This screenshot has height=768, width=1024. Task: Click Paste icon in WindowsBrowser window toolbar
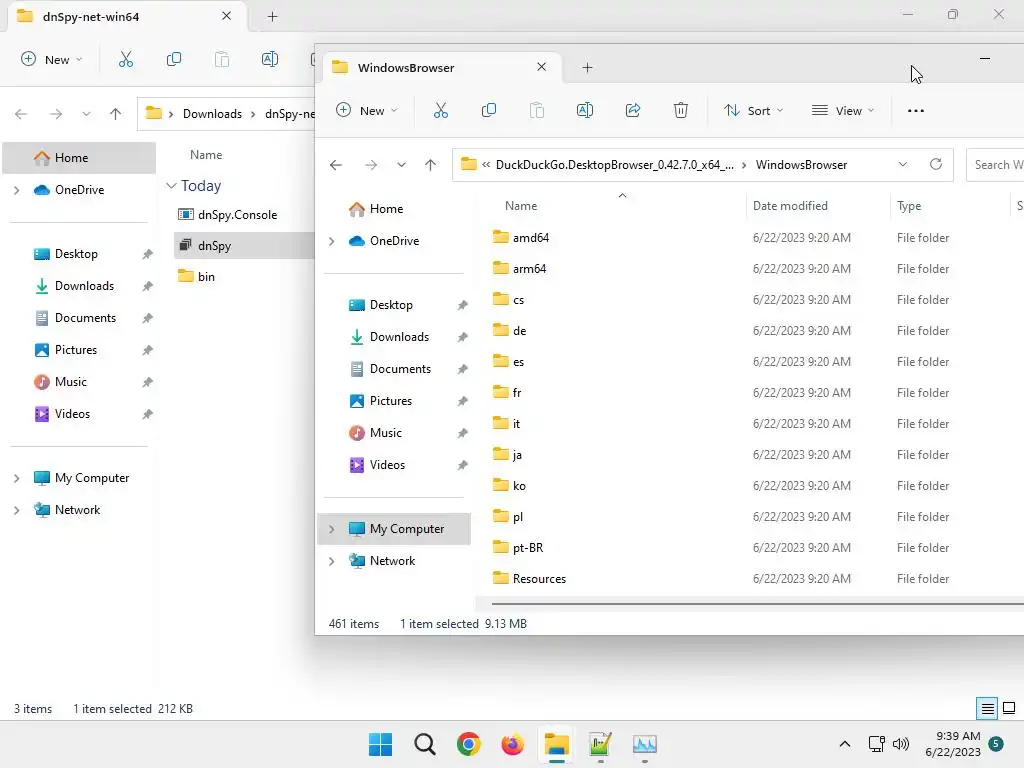pos(537,110)
